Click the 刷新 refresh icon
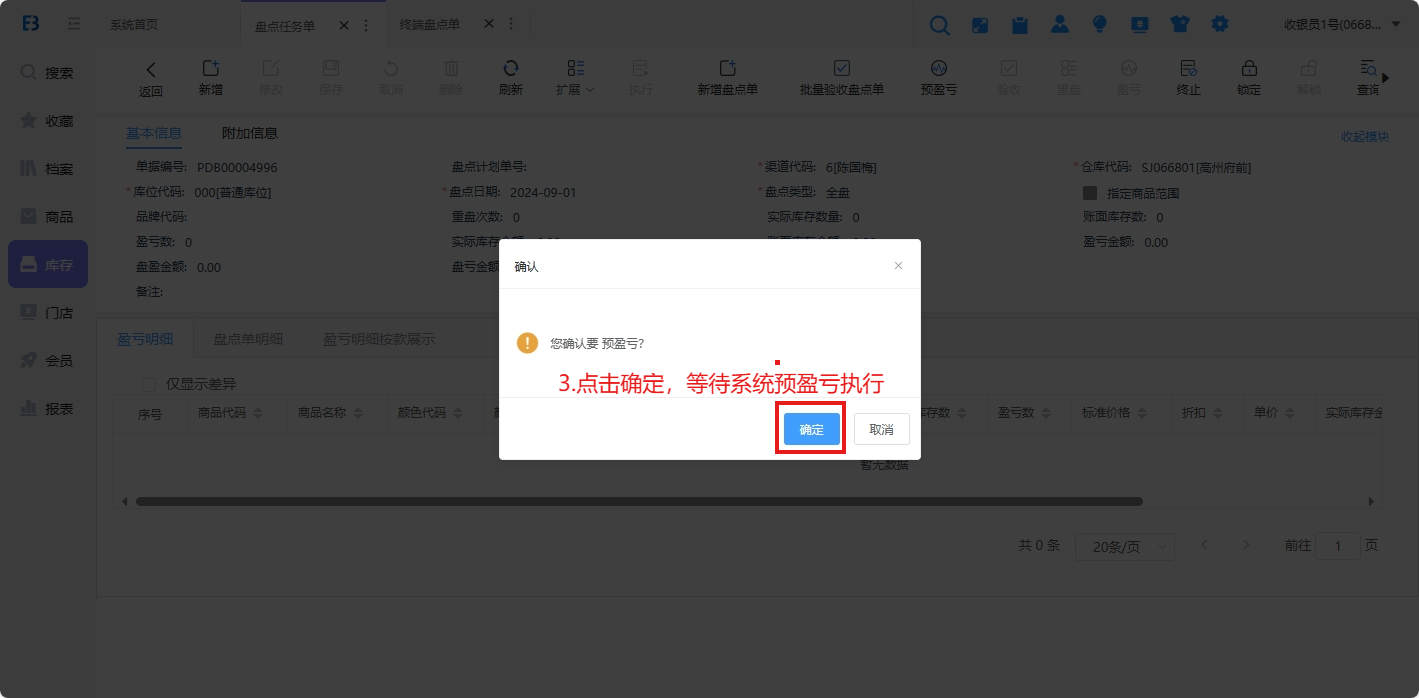 pos(510,68)
